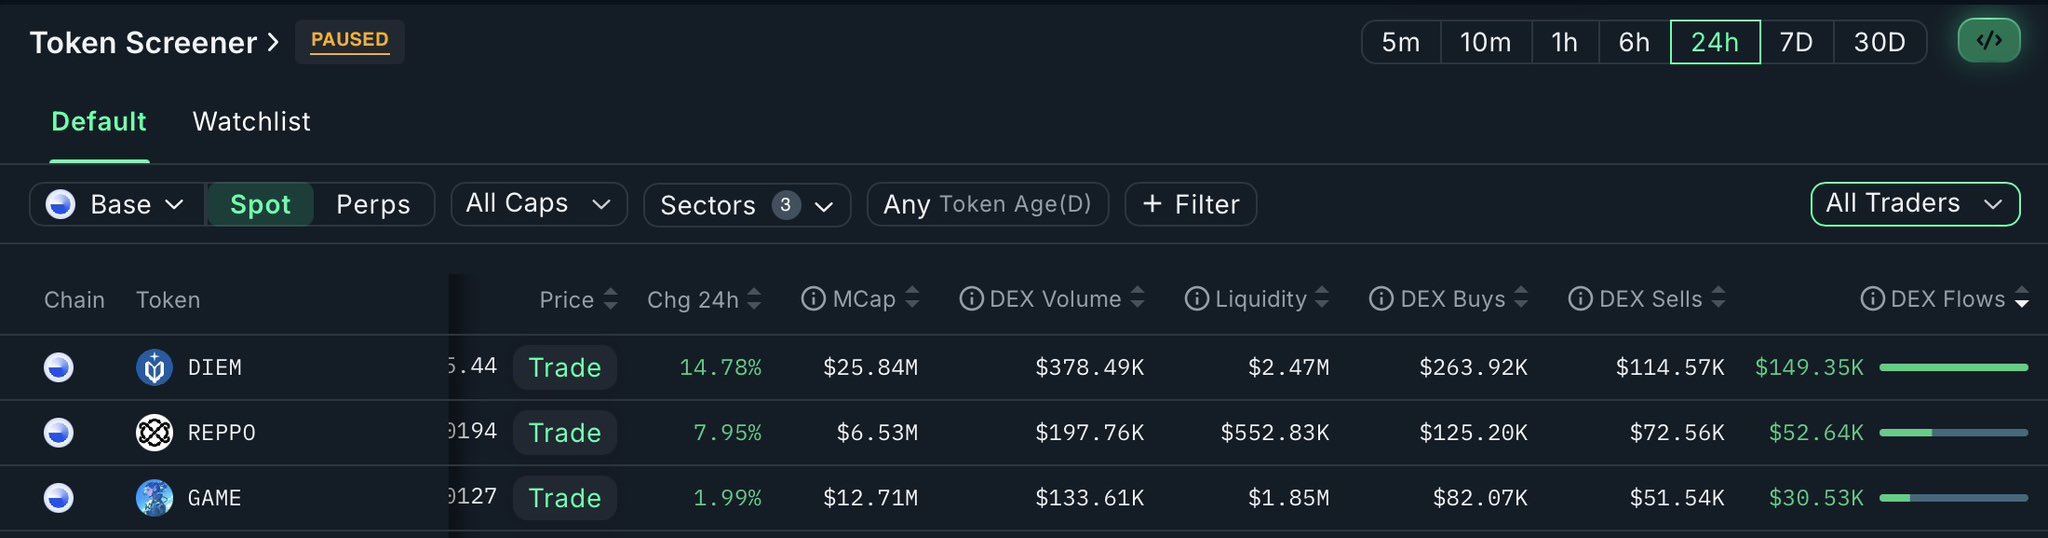Screen dimensions: 2048x538
Task: Click the DIEM token logo
Action: click(154, 368)
